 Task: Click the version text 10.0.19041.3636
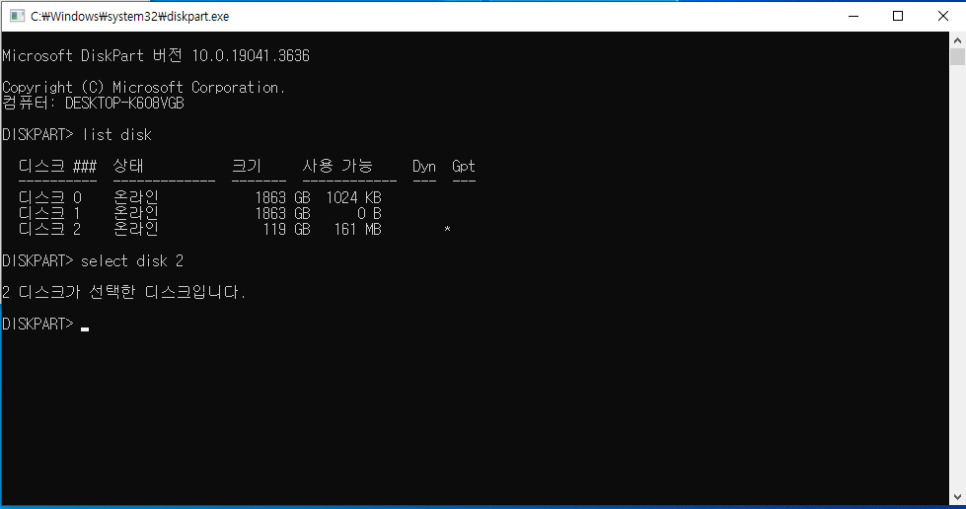click(250, 56)
